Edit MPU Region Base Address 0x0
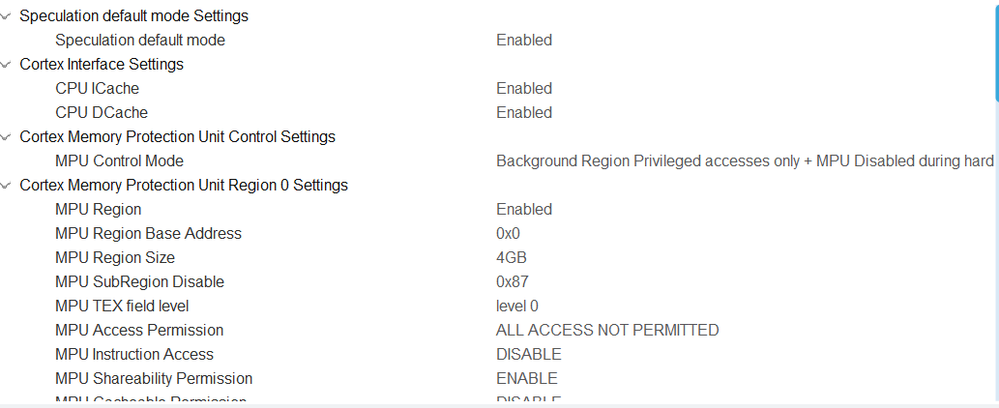Viewport: 999px width, 408px height. tap(508, 233)
